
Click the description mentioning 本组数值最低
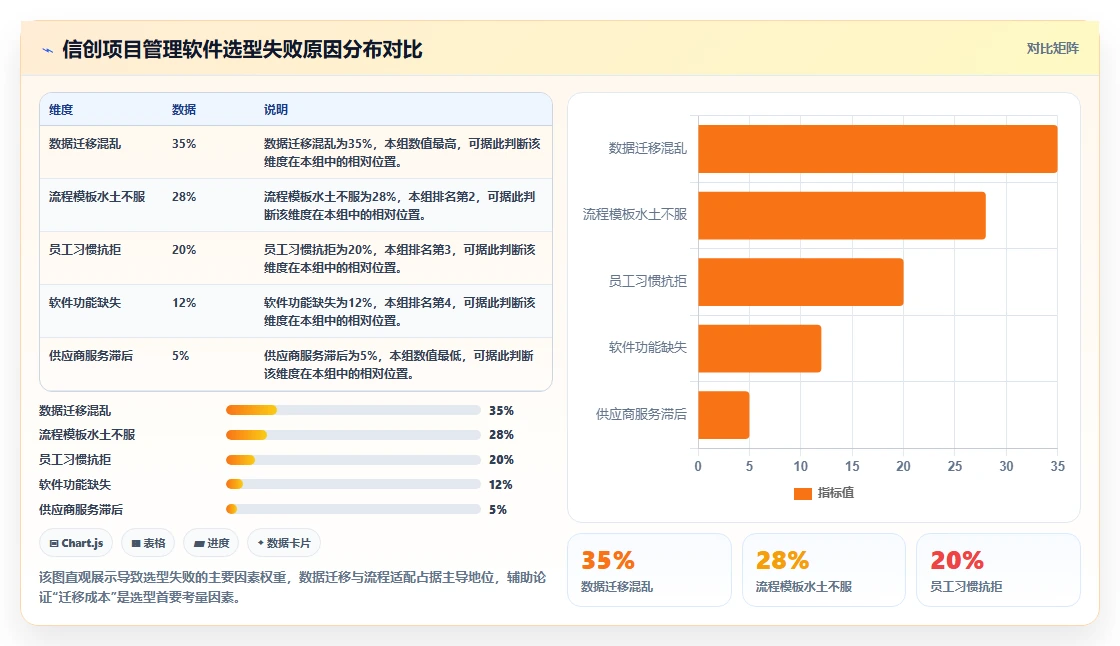pyautogui.click(x=399, y=364)
